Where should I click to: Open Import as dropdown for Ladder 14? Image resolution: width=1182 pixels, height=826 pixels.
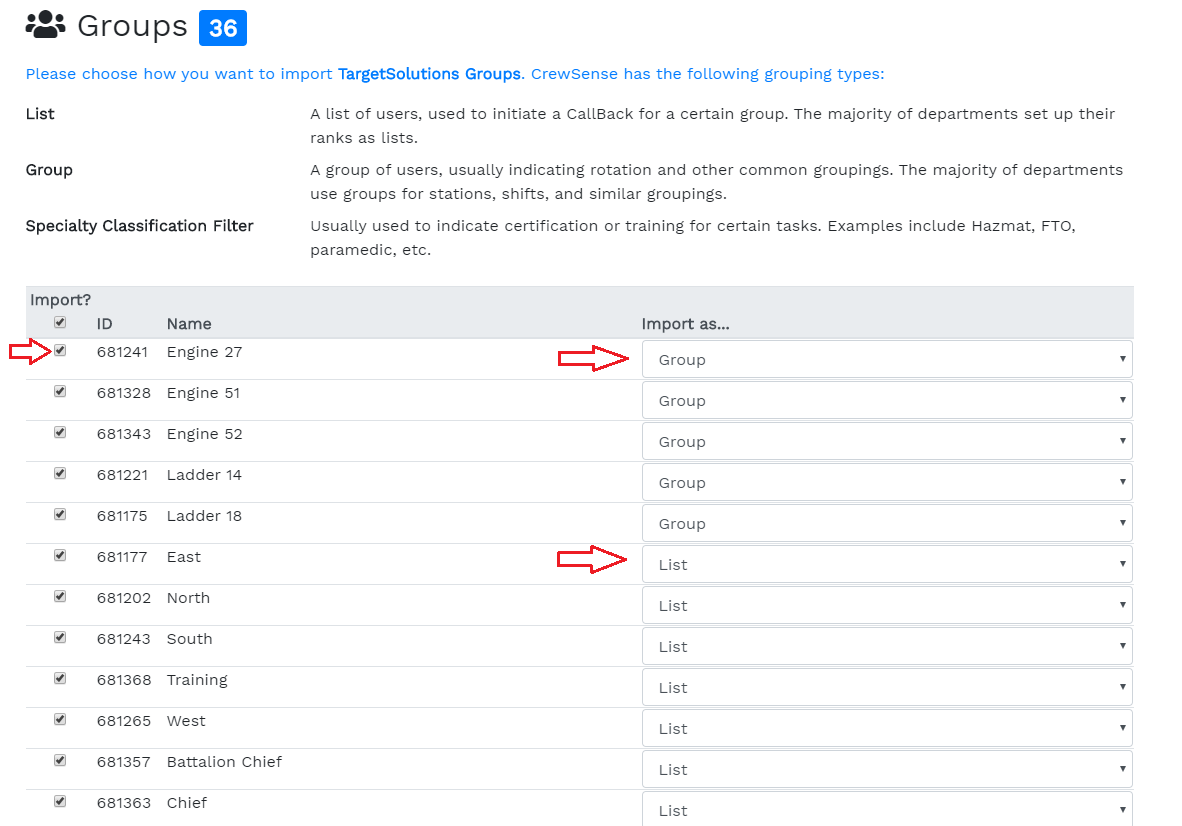[x=887, y=482]
